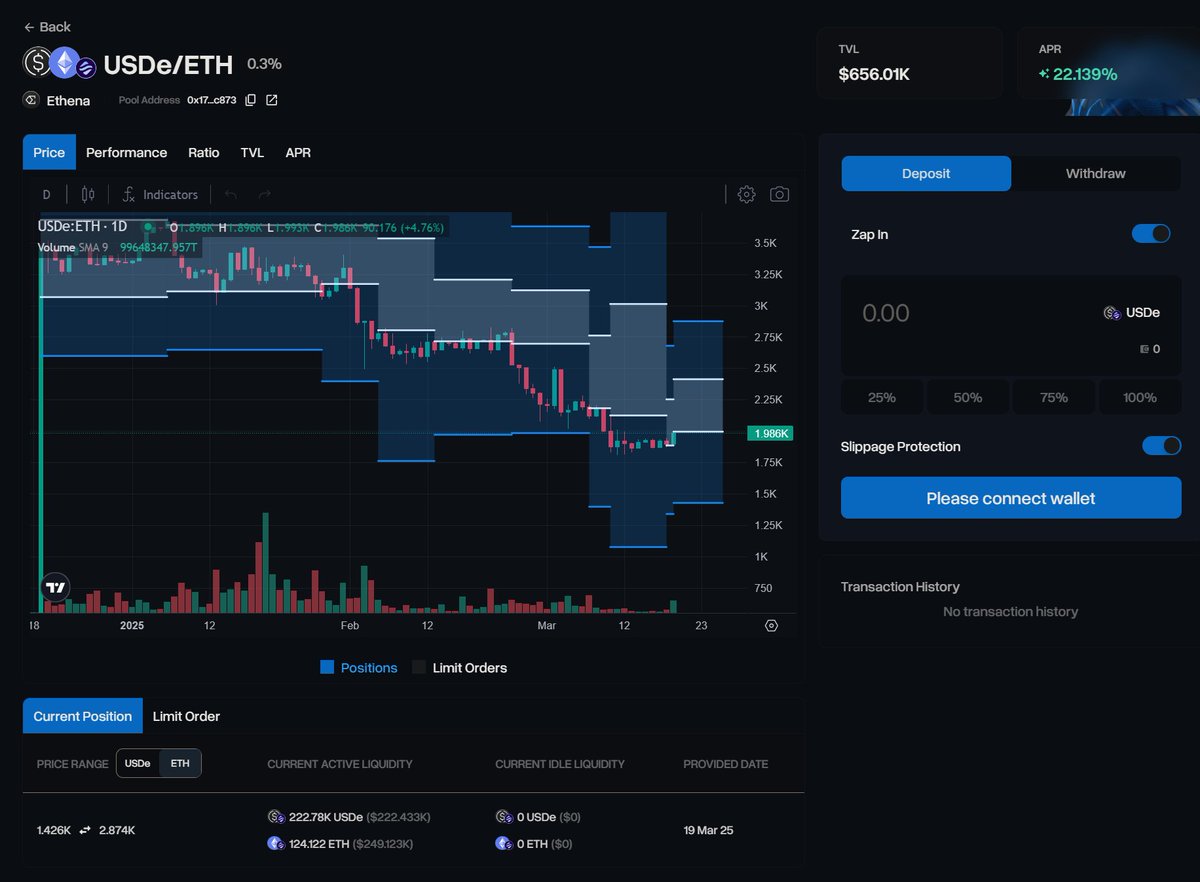Switch to the Price chart tab
Image resolution: width=1200 pixels, height=882 pixels.
(x=49, y=153)
